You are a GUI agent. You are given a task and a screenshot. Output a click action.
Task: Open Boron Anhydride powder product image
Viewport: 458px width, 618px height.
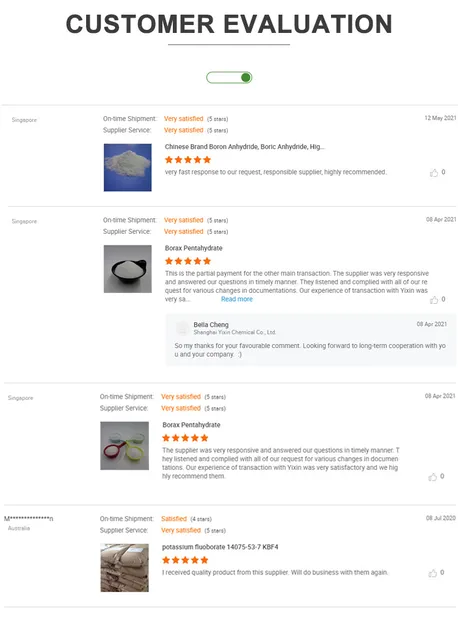(x=127, y=168)
